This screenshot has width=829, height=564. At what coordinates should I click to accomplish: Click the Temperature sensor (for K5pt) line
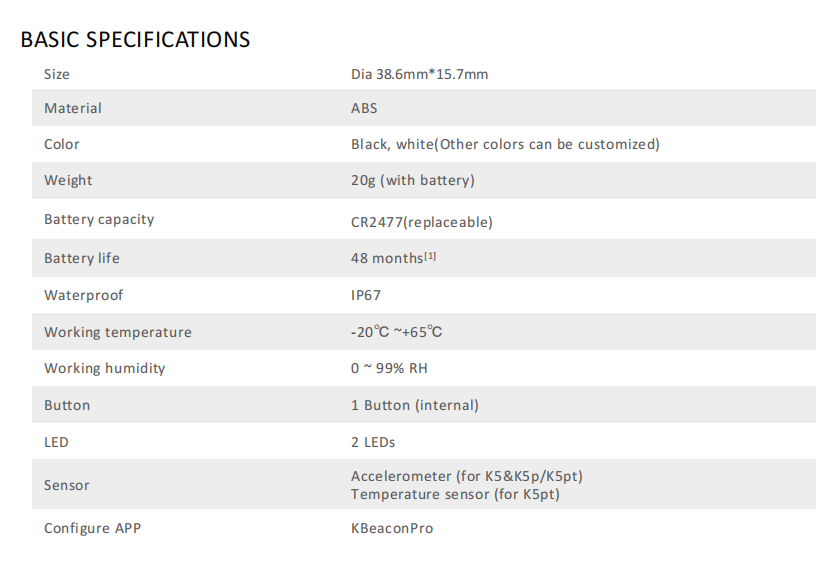click(x=455, y=494)
